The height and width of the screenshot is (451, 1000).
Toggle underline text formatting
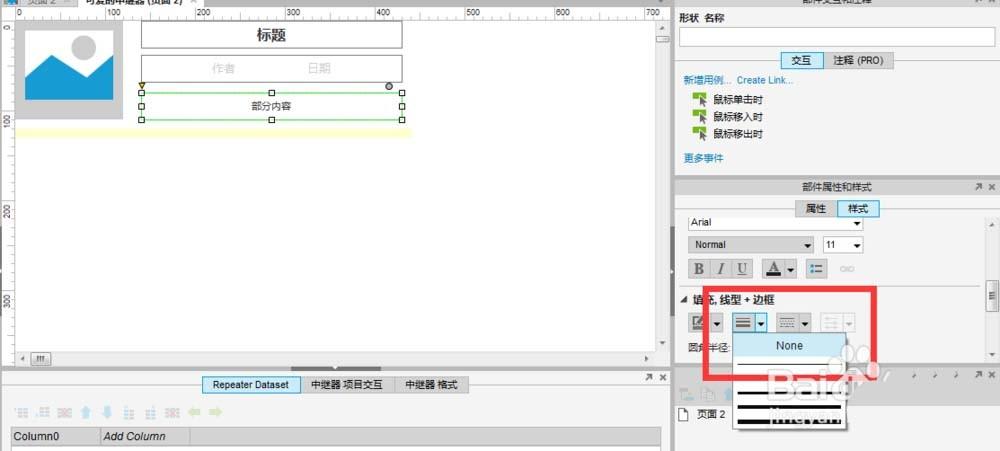click(741, 269)
